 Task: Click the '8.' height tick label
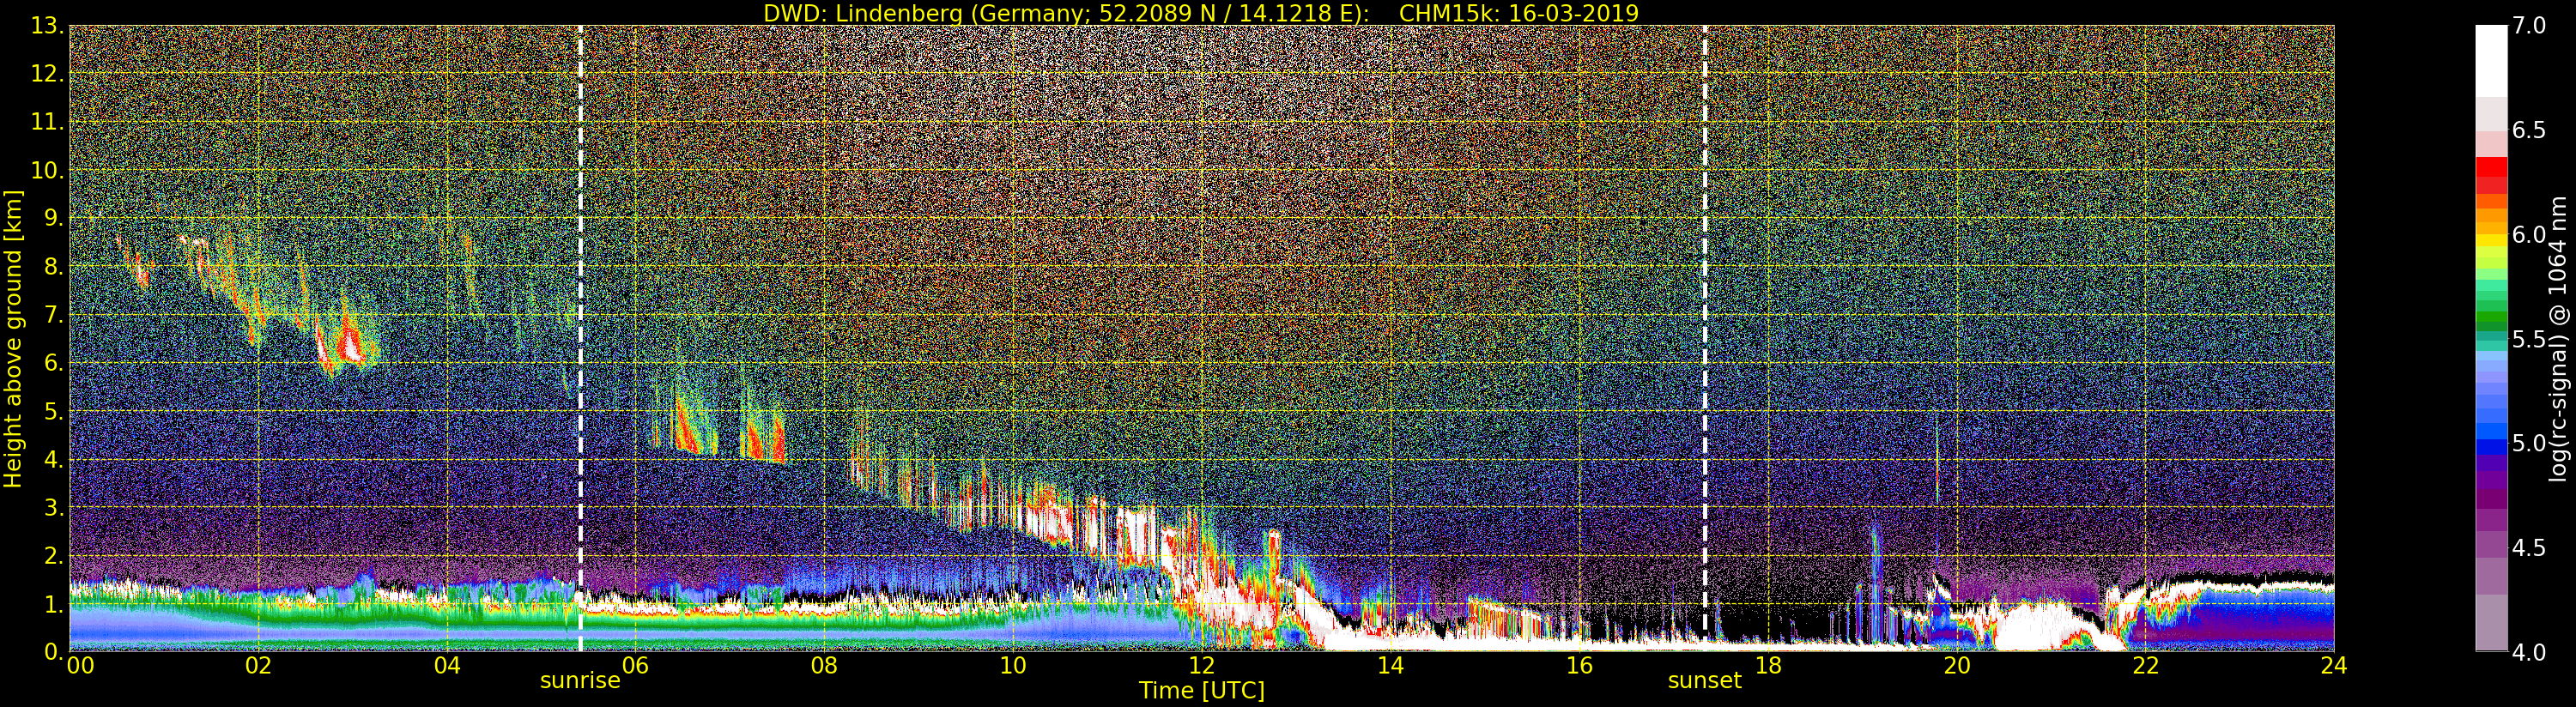coord(54,266)
